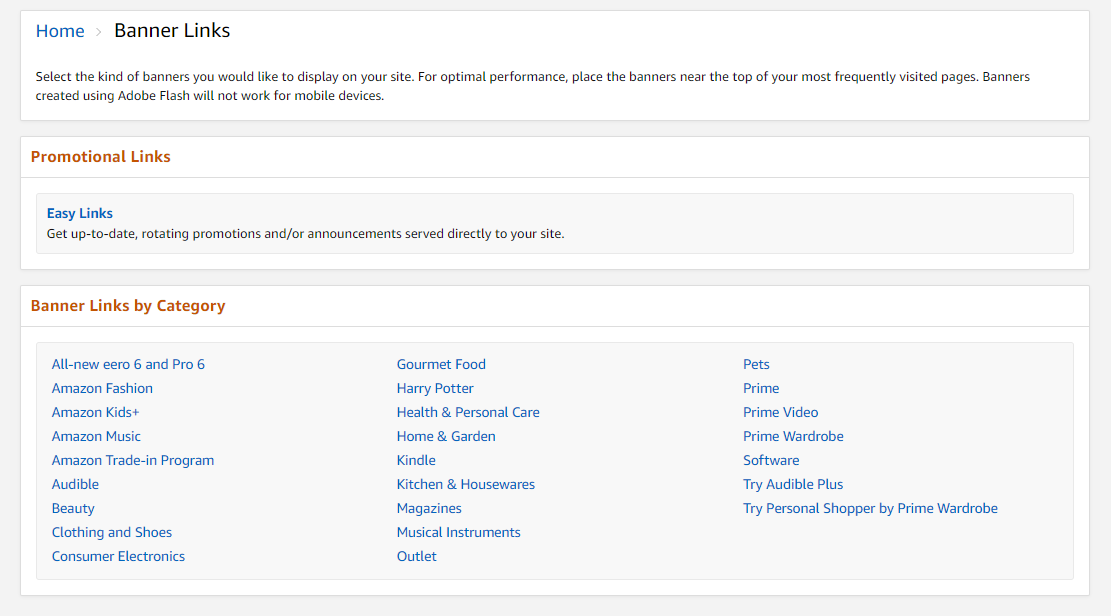
Task: Open the Easy Links promotional option
Action: [x=80, y=213]
